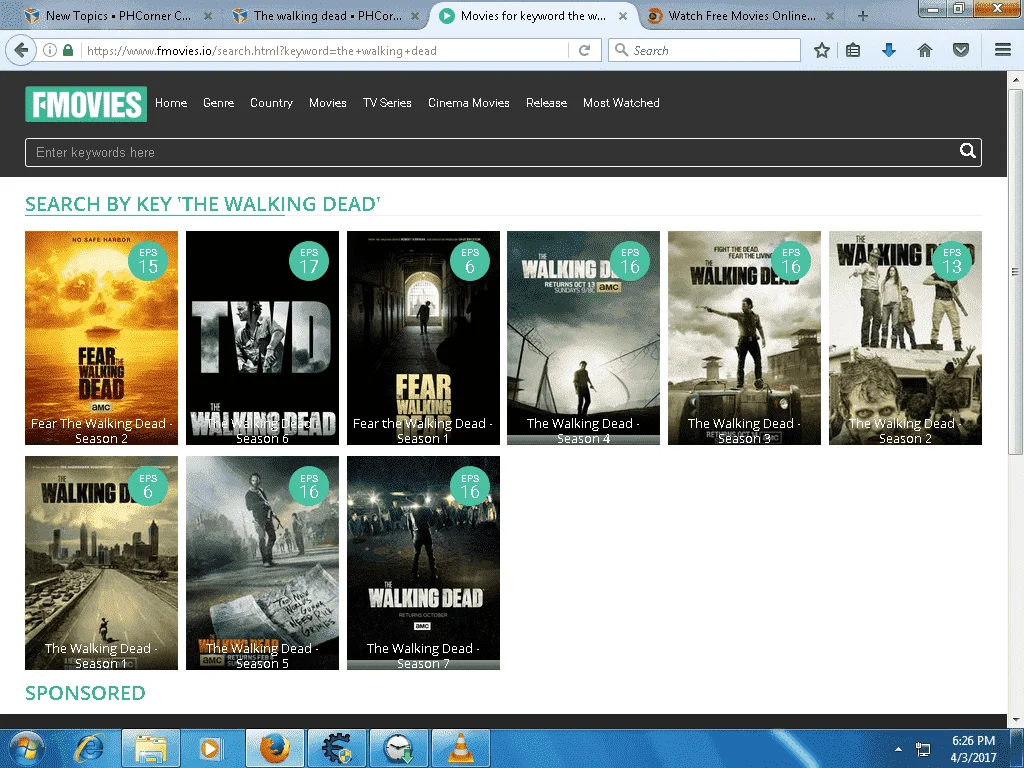Click the gear shield taskbar icon
Viewport: 1024px width, 768px height.
click(x=336, y=749)
